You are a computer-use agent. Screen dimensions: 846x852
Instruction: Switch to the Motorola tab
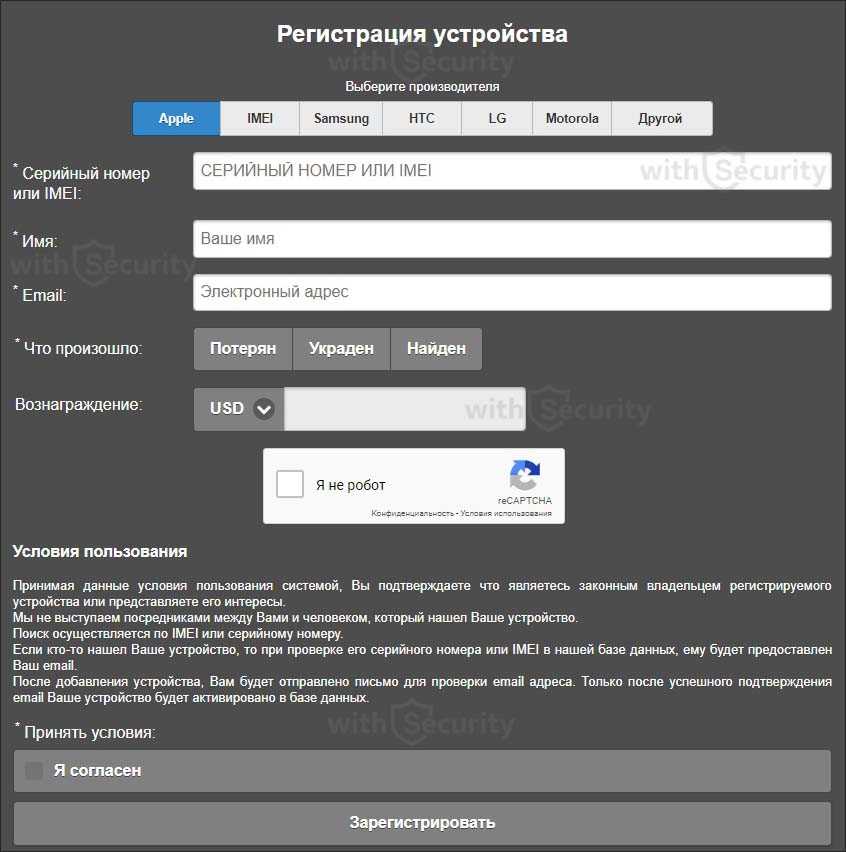click(x=572, y=118)
